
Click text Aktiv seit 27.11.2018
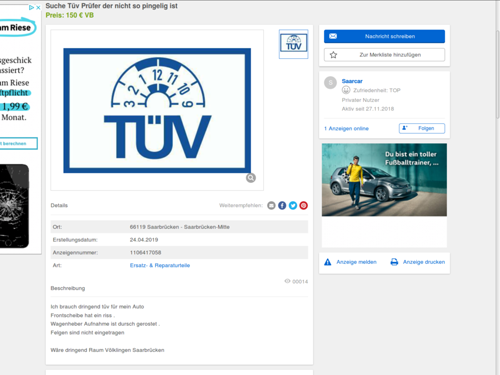click(x=368, y=109)
